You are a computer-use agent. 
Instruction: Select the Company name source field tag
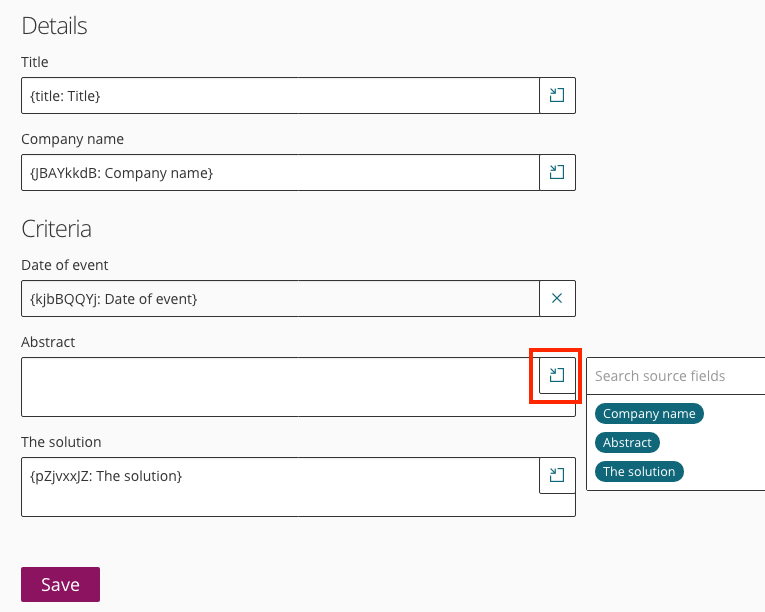(x=649, y=414)
